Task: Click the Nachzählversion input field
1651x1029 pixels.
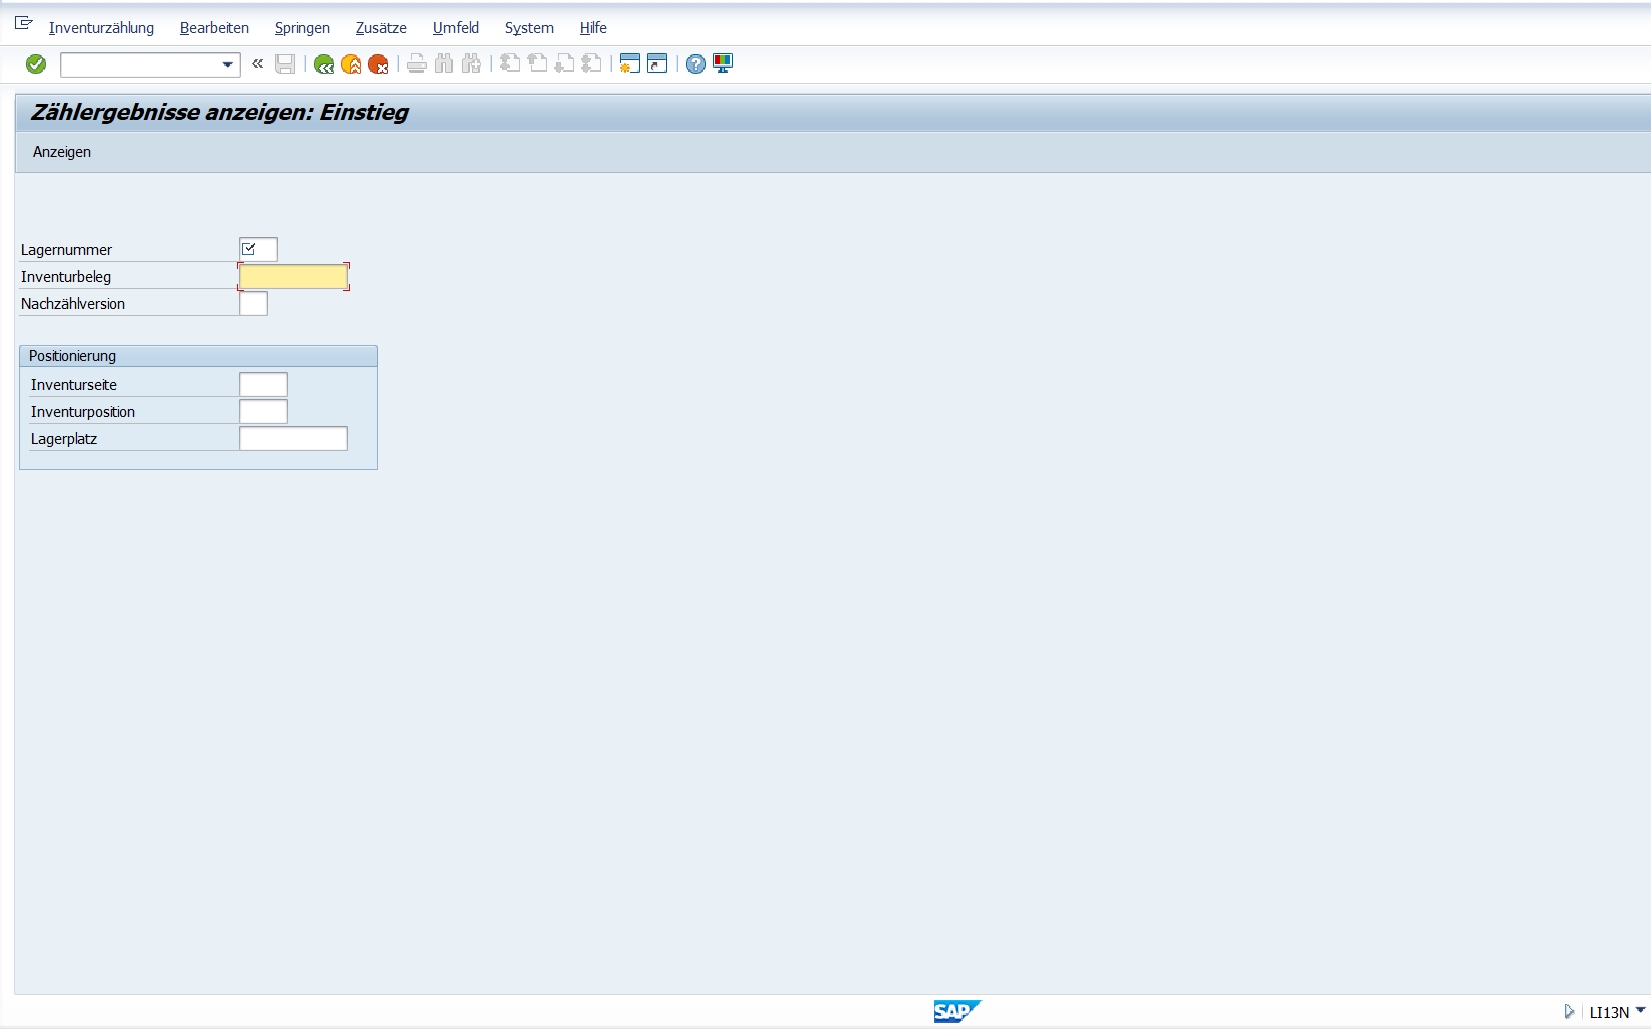Action: 253,303
